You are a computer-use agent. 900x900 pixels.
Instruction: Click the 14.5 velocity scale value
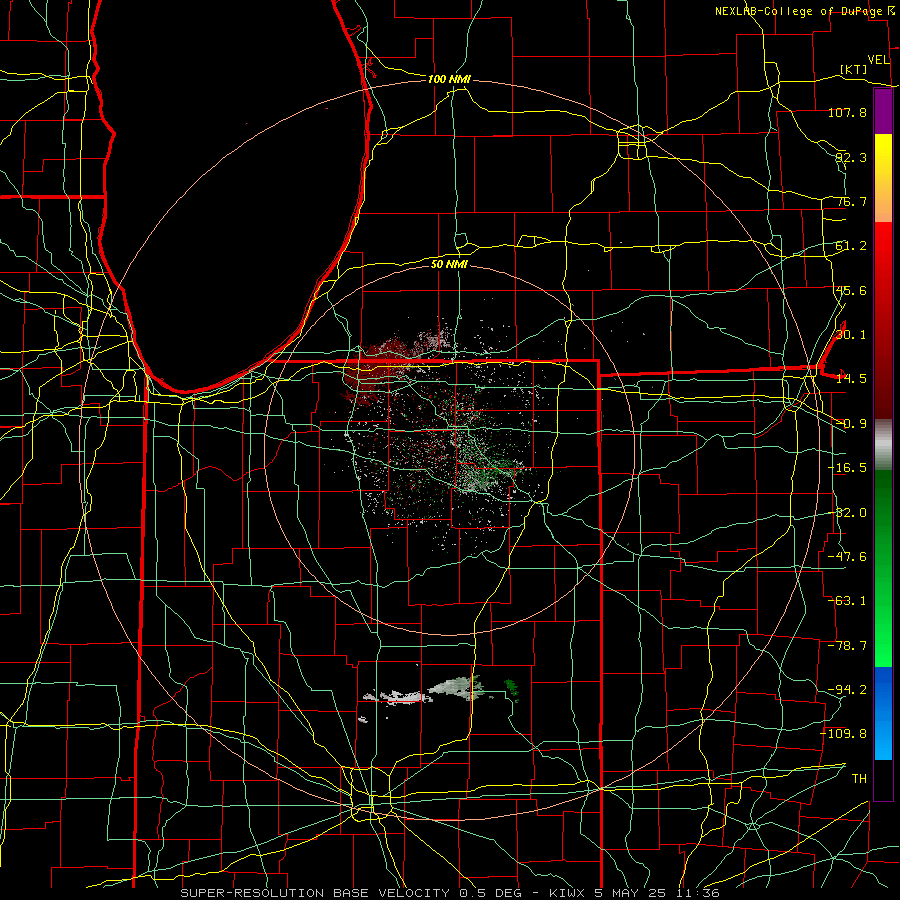[x=851, y=379]
